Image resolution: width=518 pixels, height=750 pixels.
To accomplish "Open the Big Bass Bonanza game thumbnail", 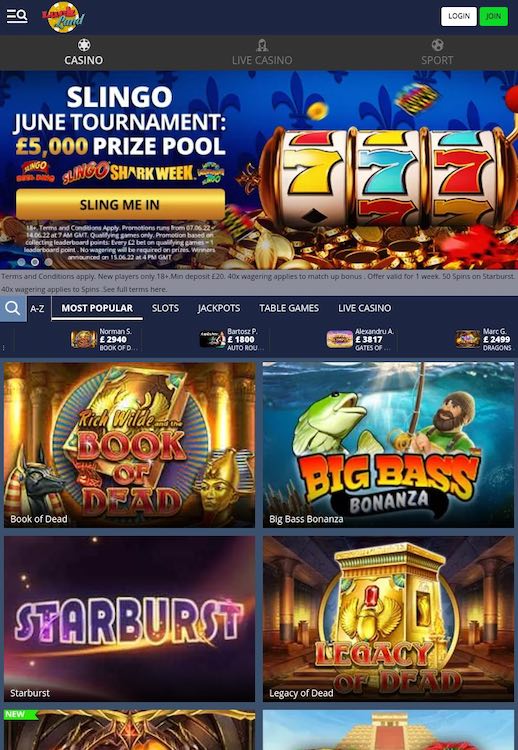I will point(388,445).
